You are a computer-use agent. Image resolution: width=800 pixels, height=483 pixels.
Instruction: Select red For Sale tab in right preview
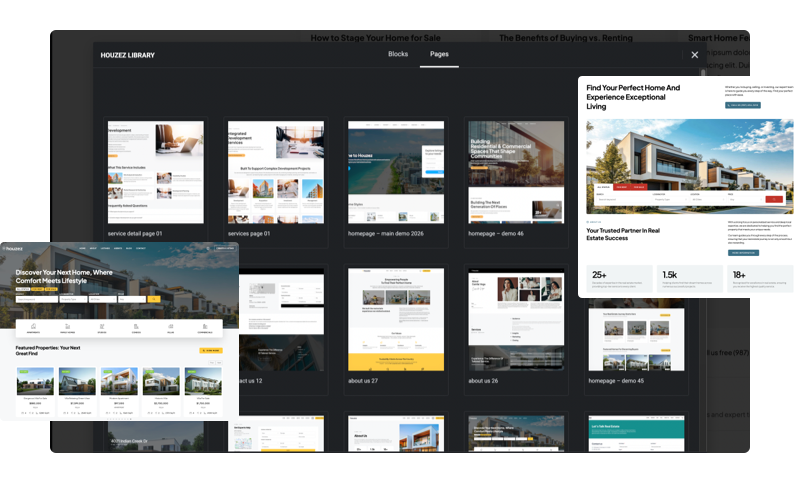(x=639, y=187)
